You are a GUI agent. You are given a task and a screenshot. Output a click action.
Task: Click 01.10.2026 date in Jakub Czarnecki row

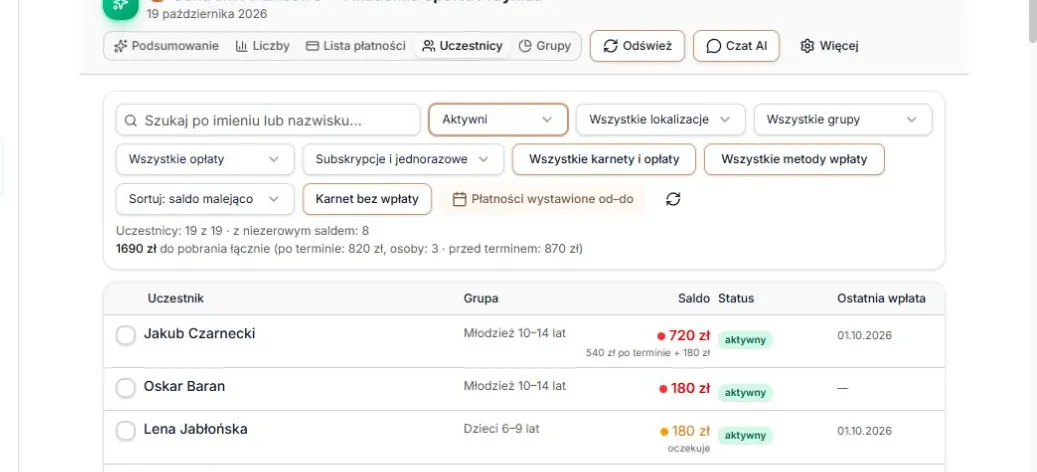864,335
